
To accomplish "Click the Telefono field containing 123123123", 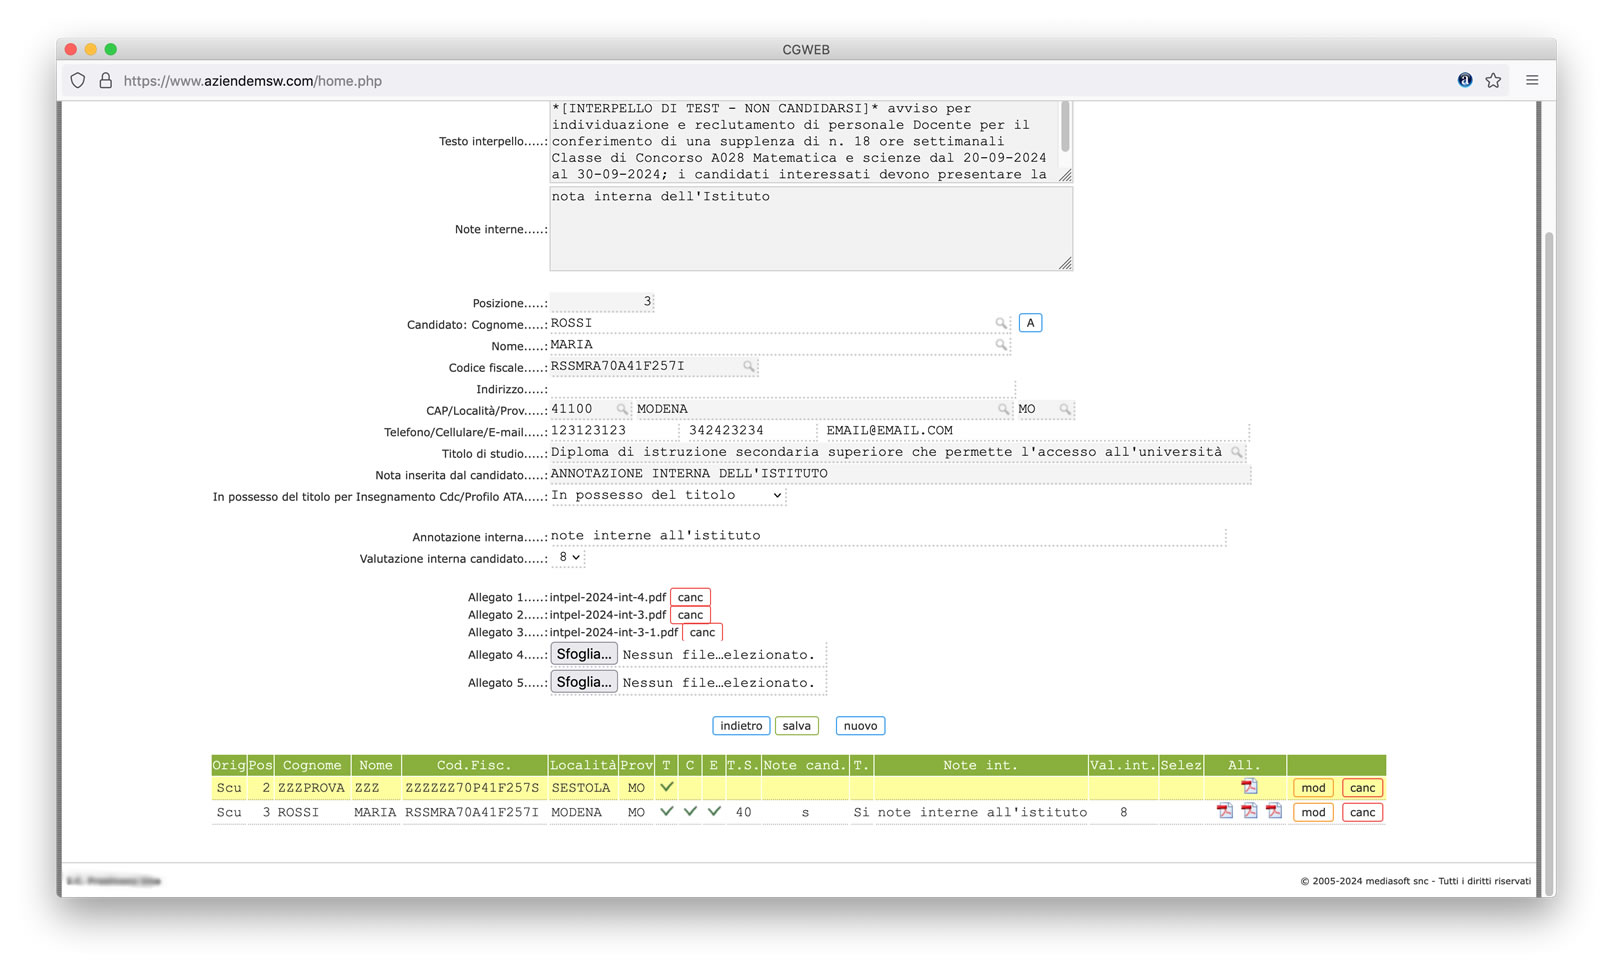I will click(614, 431).
